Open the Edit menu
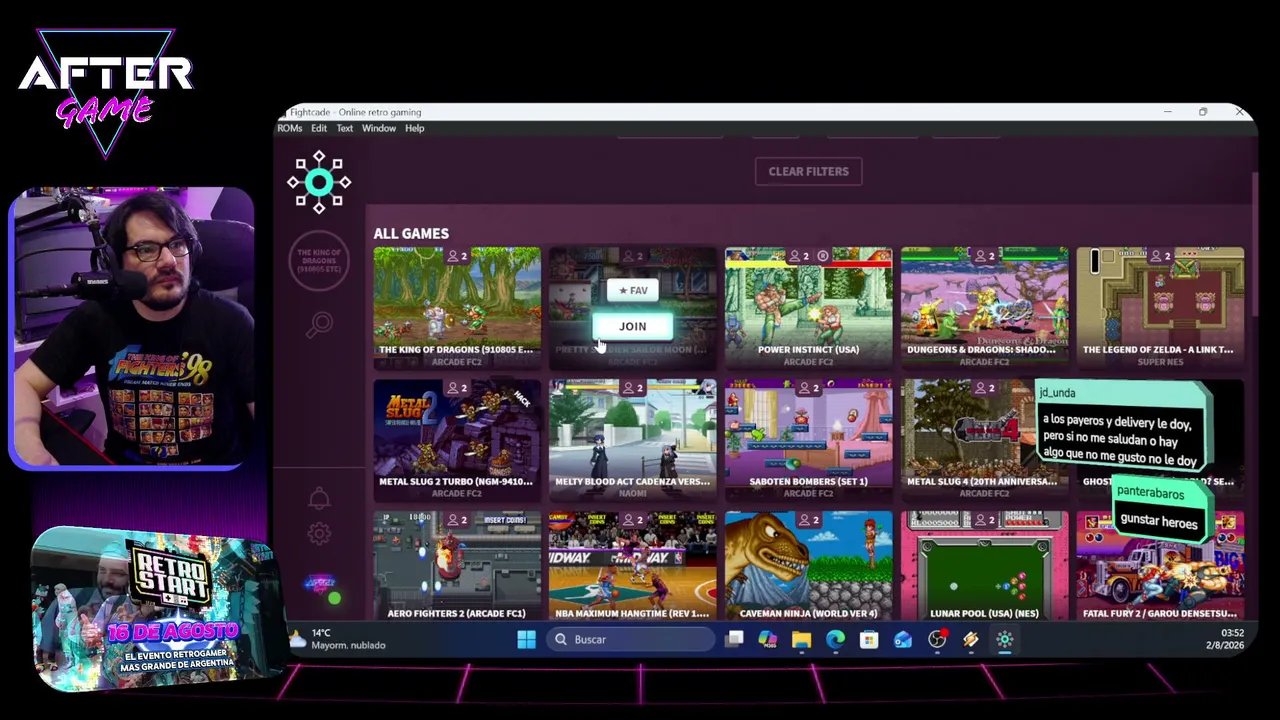Screen dimensions: 1280x720 tap(319, 128)
